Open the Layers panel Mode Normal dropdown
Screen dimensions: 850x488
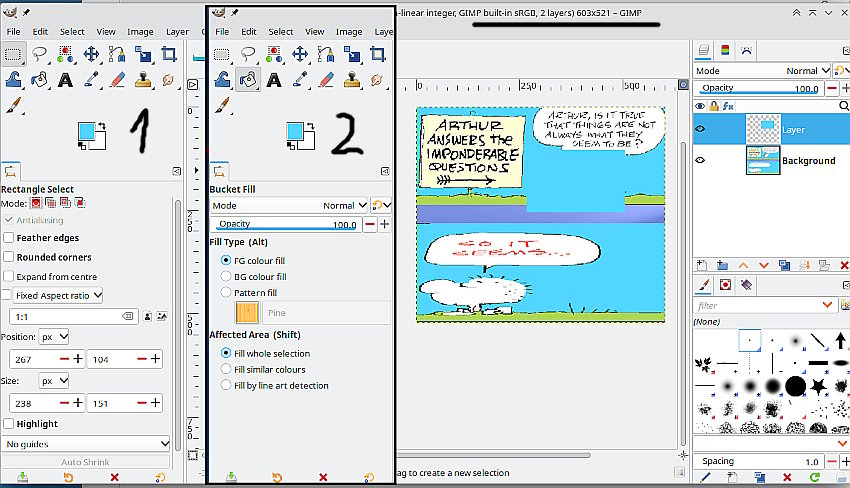762,70
